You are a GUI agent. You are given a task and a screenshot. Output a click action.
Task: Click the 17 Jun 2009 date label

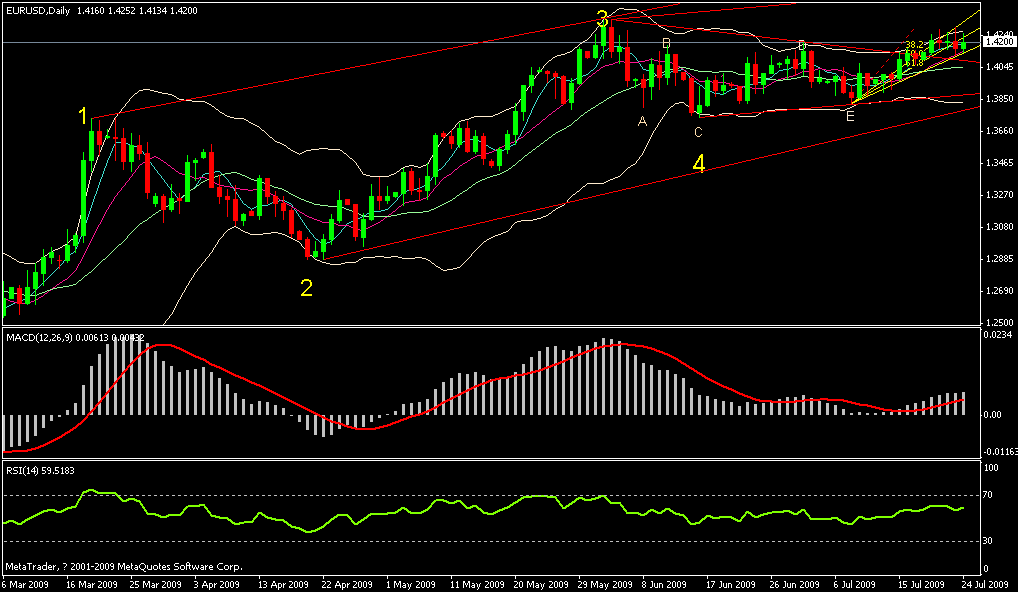731,584
